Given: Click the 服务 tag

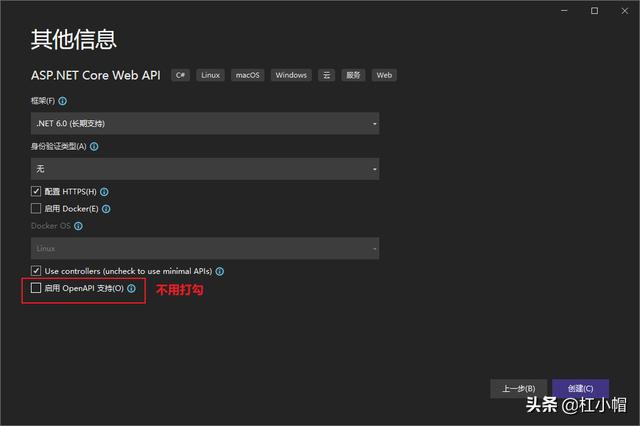Looking at the screenshot, I should click(x=353, y=75).
